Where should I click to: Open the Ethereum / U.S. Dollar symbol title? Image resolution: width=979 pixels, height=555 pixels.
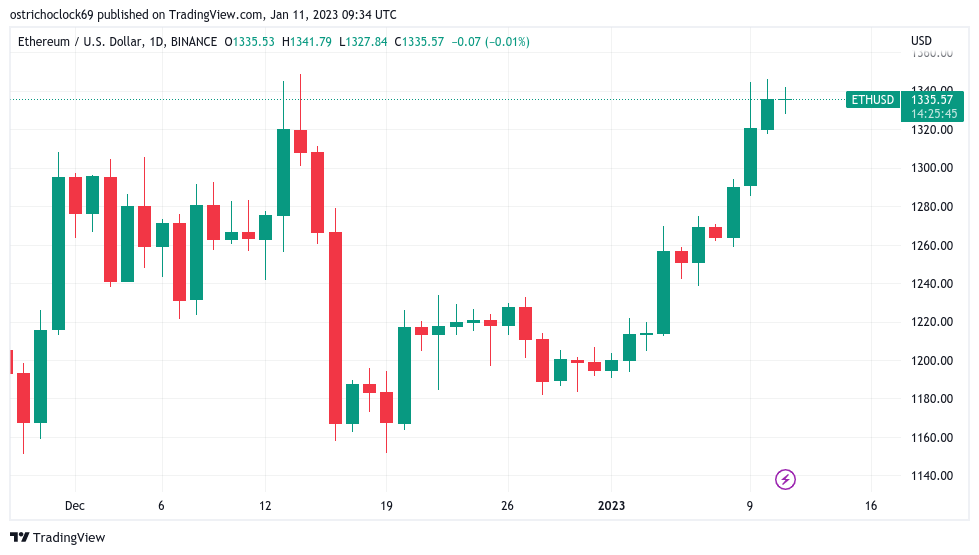(x=81, y=42)
